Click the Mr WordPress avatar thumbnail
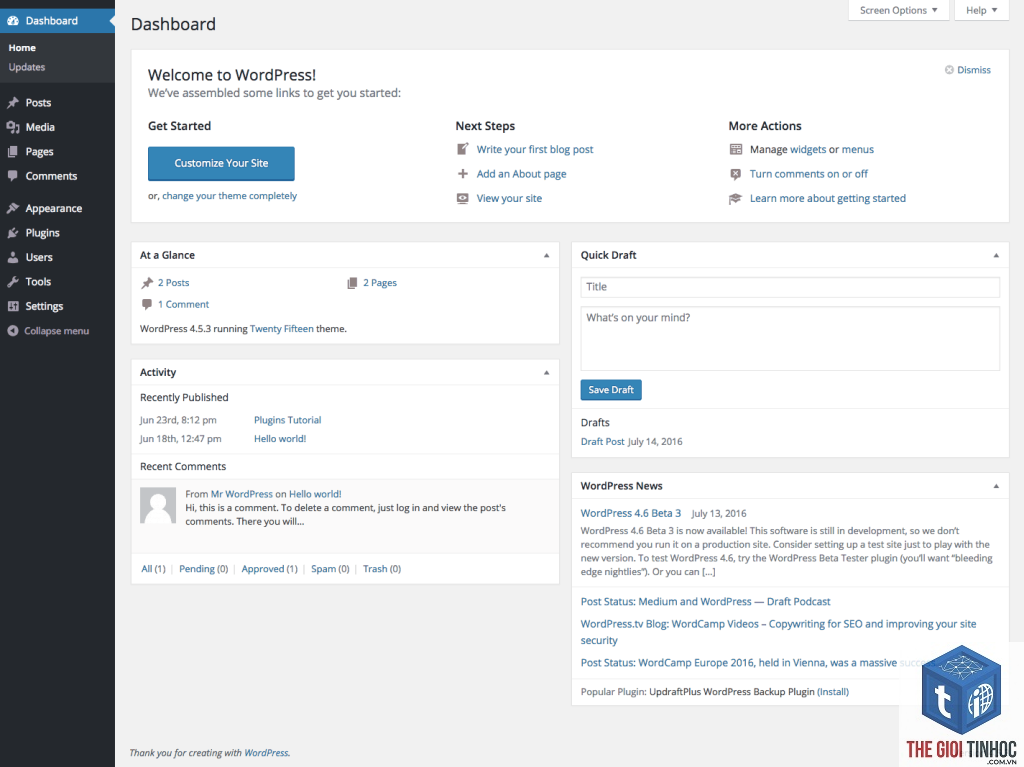Image resolution: width=1024 pixels, height=767 pixels. click(158, 505)
